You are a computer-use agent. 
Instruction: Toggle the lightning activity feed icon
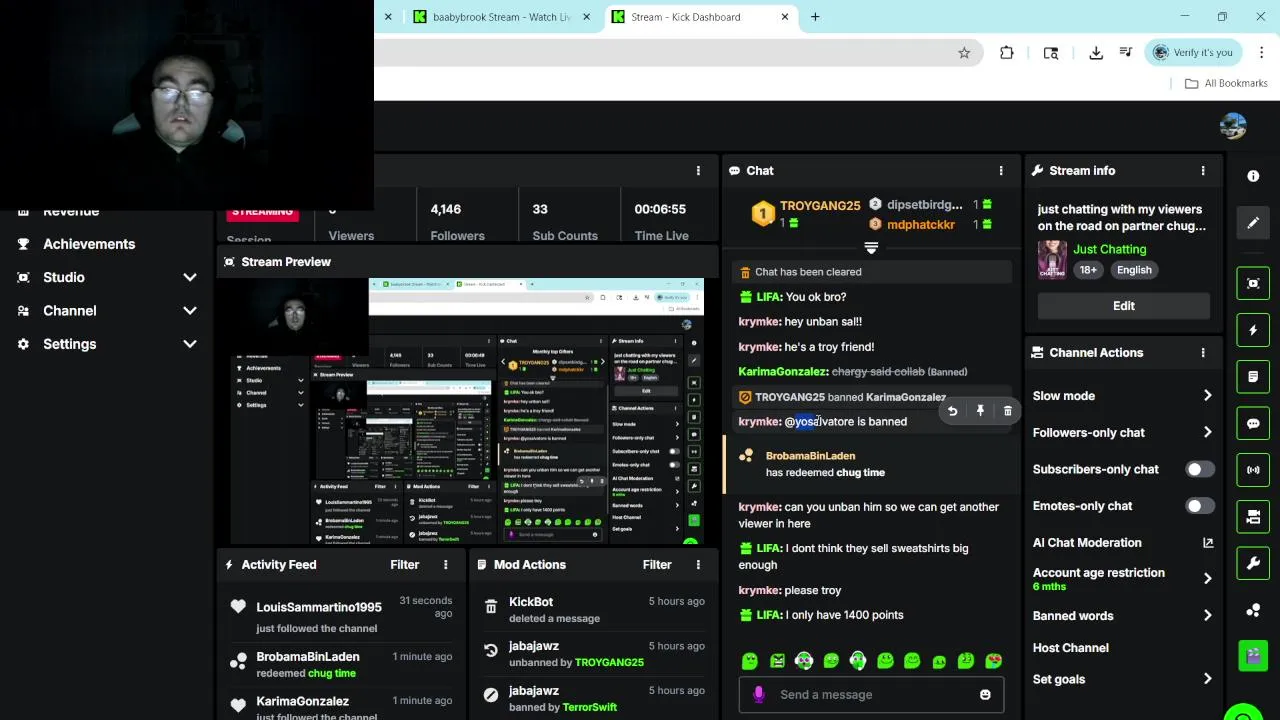click(1253, 330)
